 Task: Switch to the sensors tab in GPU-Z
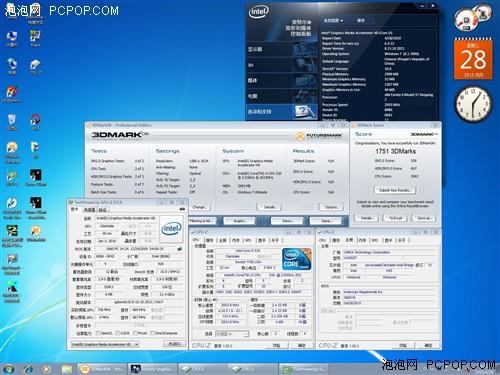[x=89, y=210]
